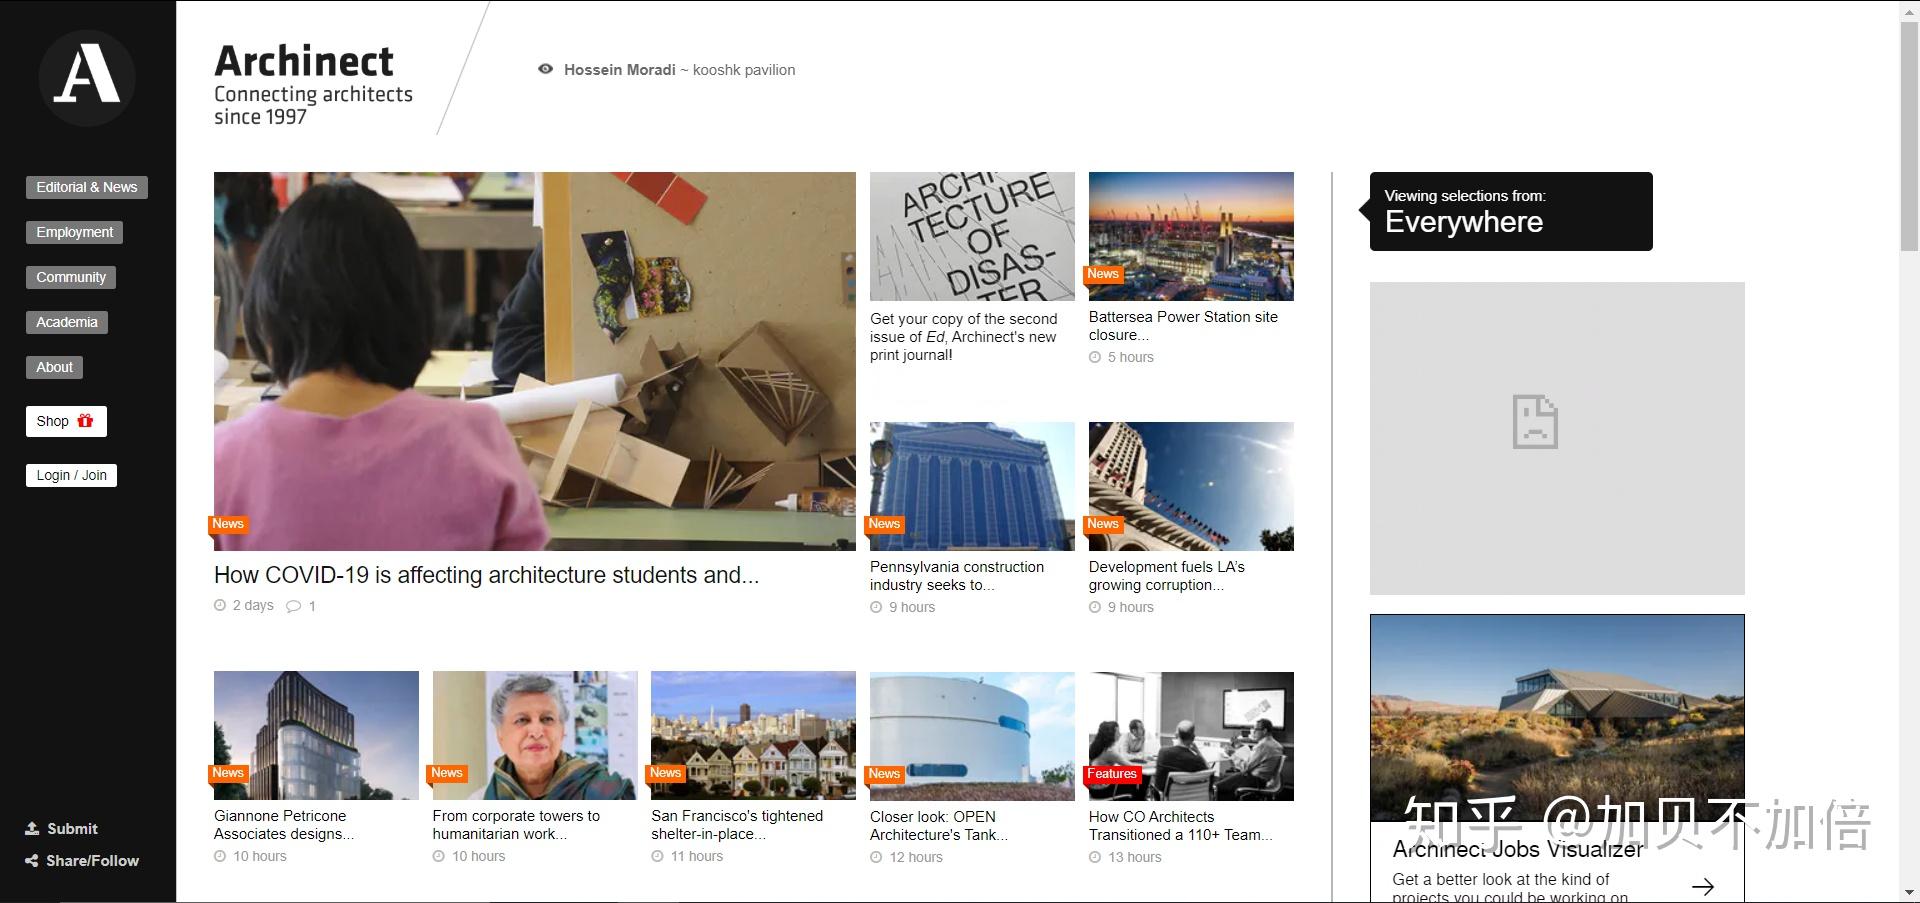Screen dimensions: 1920x903
Task: Open Giannone Petricone Associates designs article title
Action: (284, 825)
